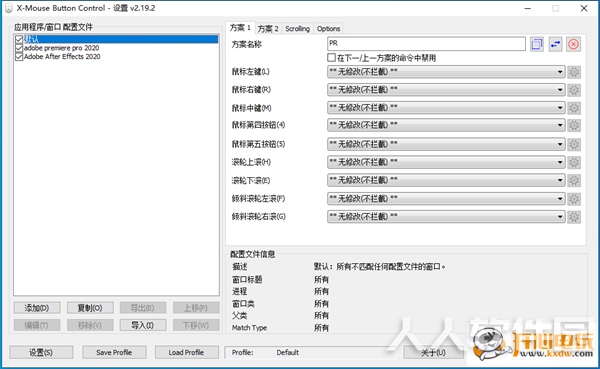Expand the 鼠标中键(M) action dropdown
600x369 pixels.
(x=446, y=108)
